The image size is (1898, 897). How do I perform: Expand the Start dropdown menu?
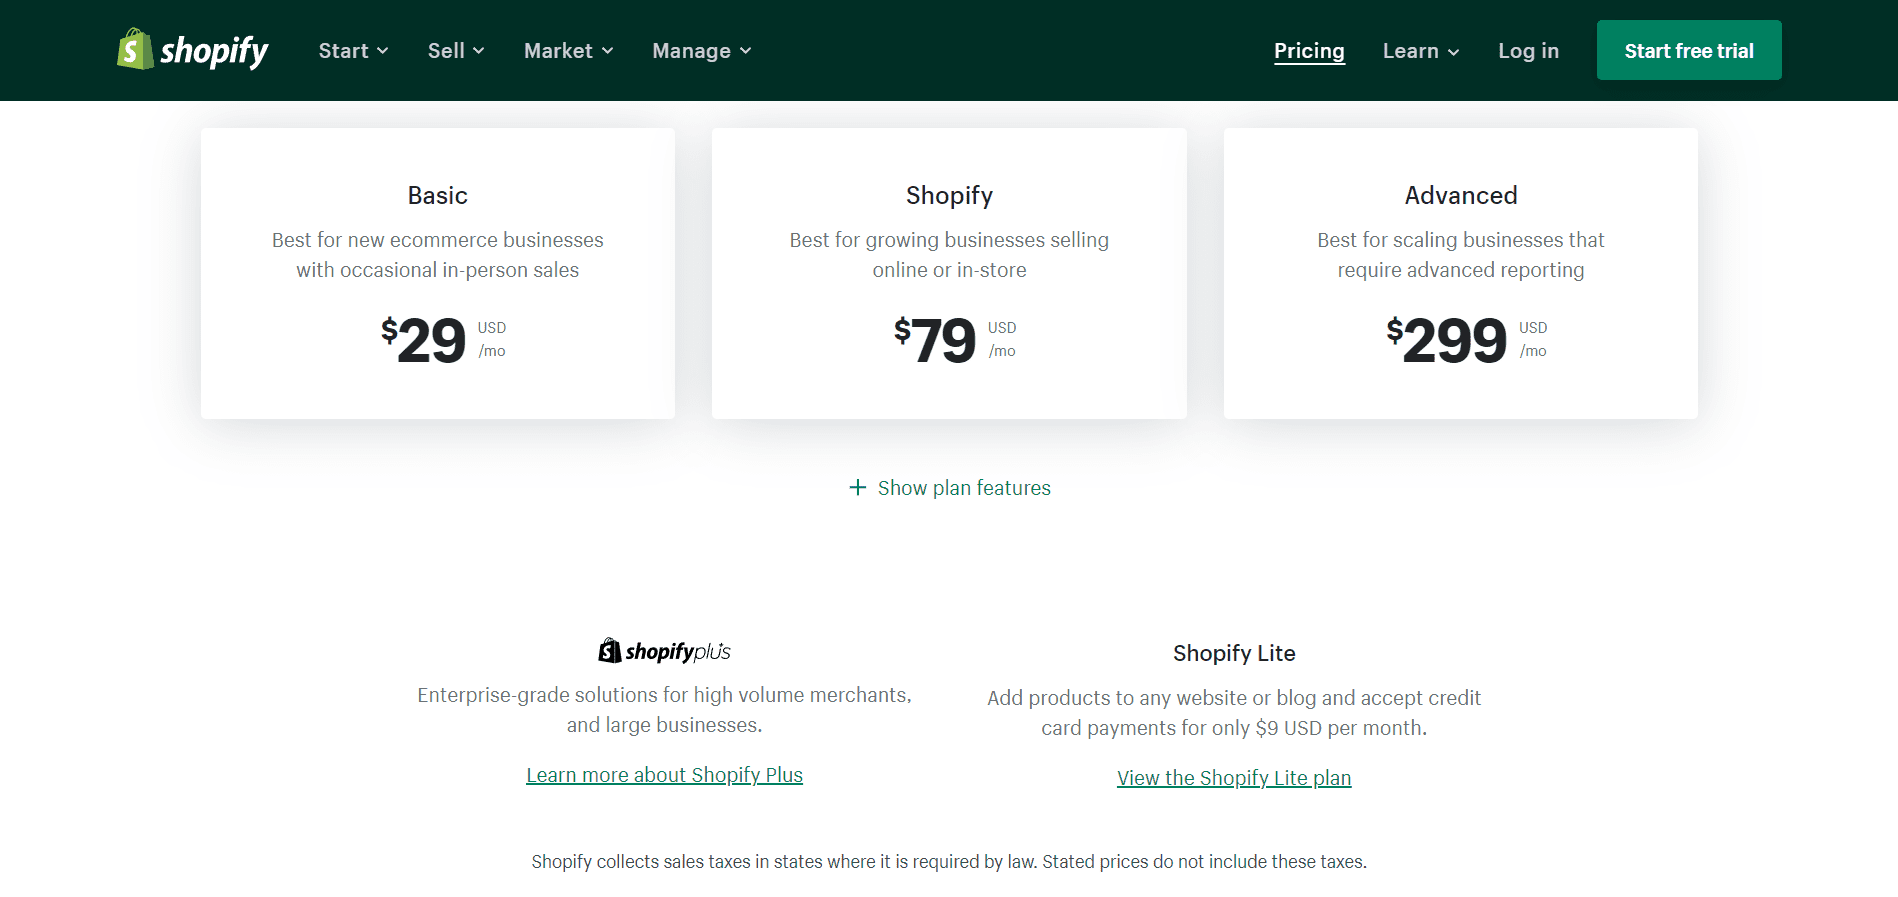pos(353,51)
